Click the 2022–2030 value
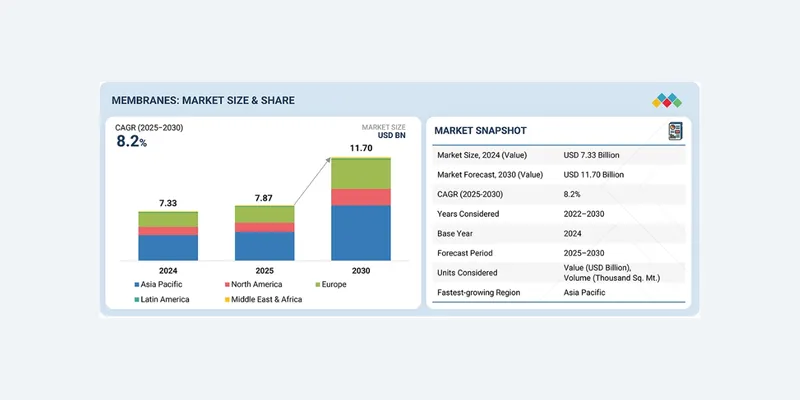The width and height of the screenshot is (800, 400). pos(584,214)
